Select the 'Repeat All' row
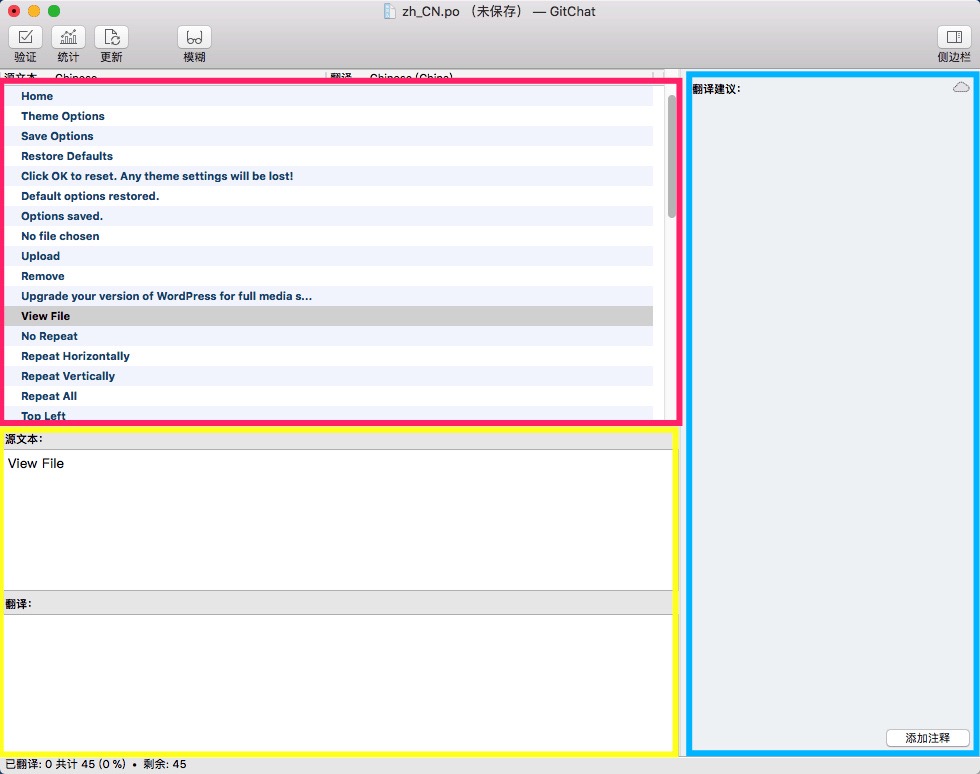980x774 pixels. (x=329, y=396)
